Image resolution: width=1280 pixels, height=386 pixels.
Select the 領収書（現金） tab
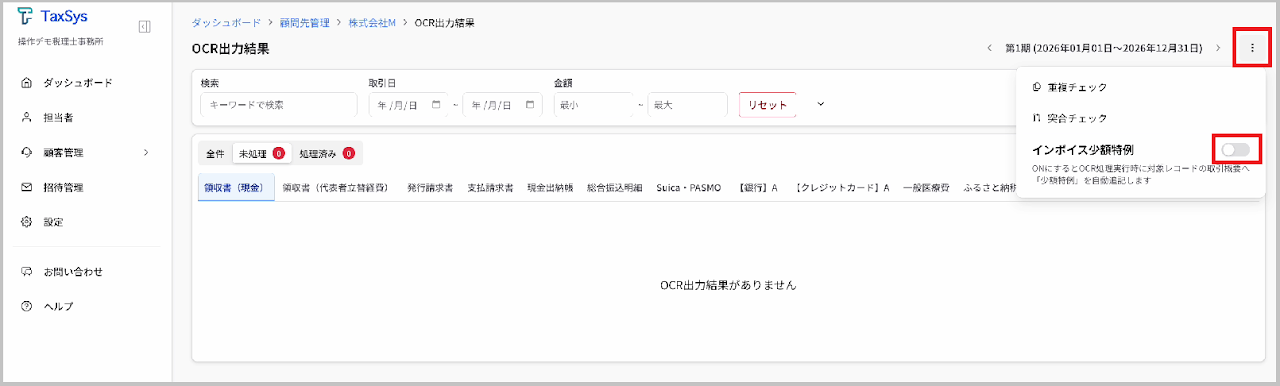(x=236, y=187)
